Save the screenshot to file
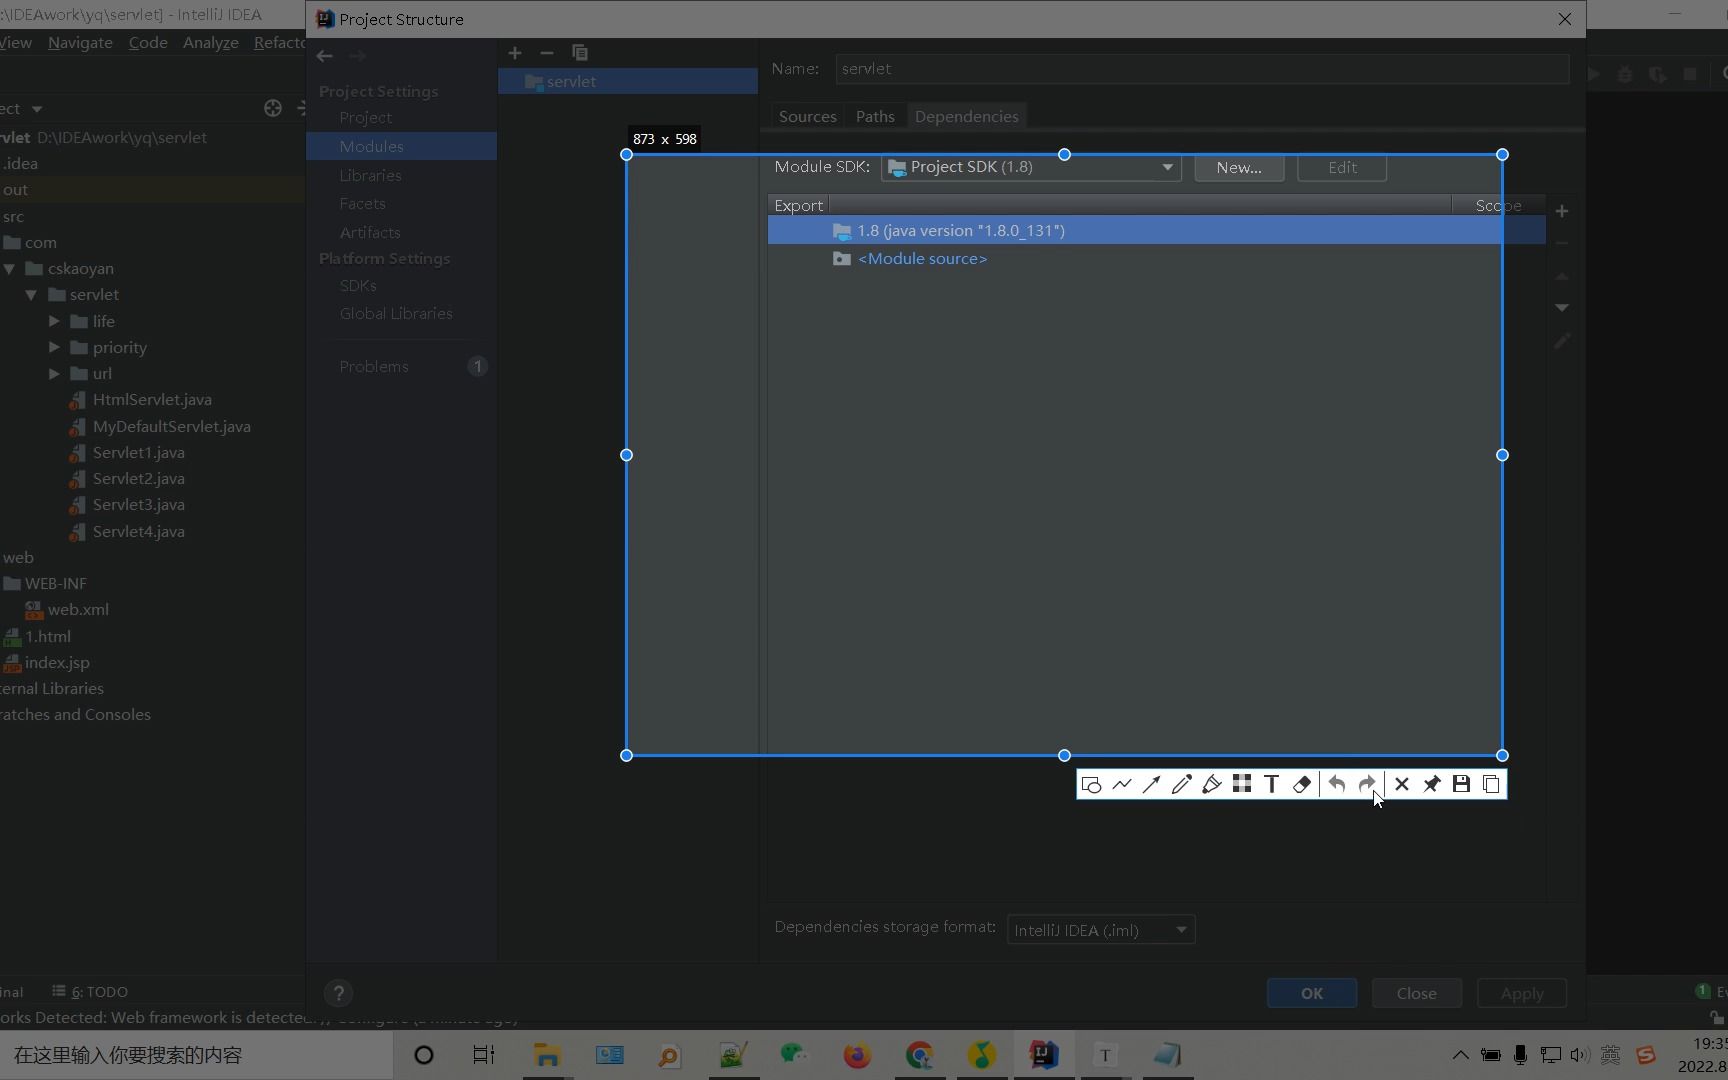 tap(1462, 785)
